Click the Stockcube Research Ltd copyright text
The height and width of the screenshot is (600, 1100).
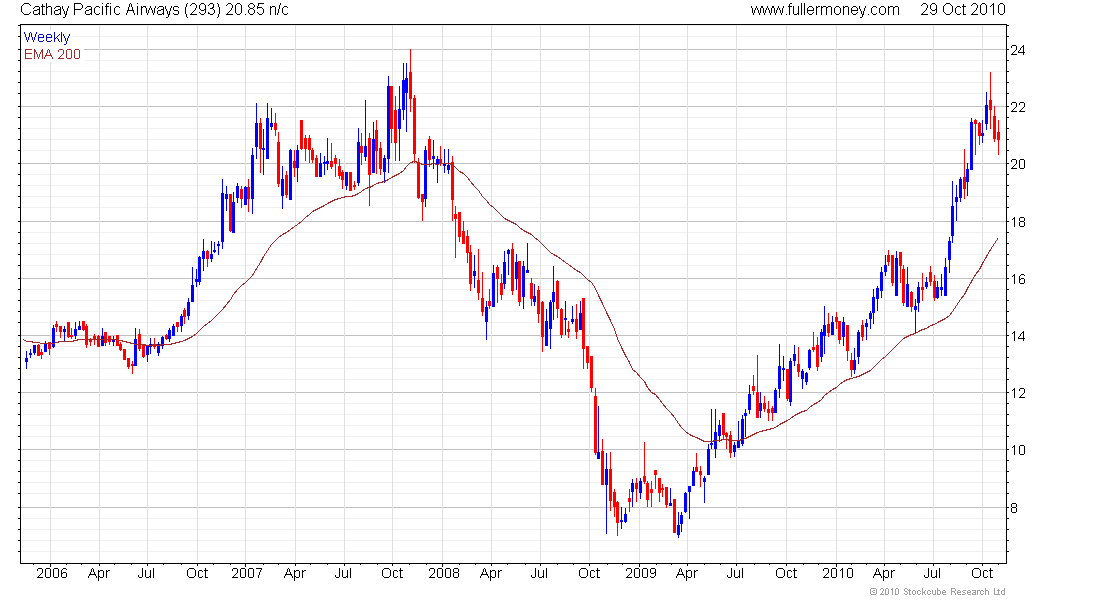click(x=937, y=592)
